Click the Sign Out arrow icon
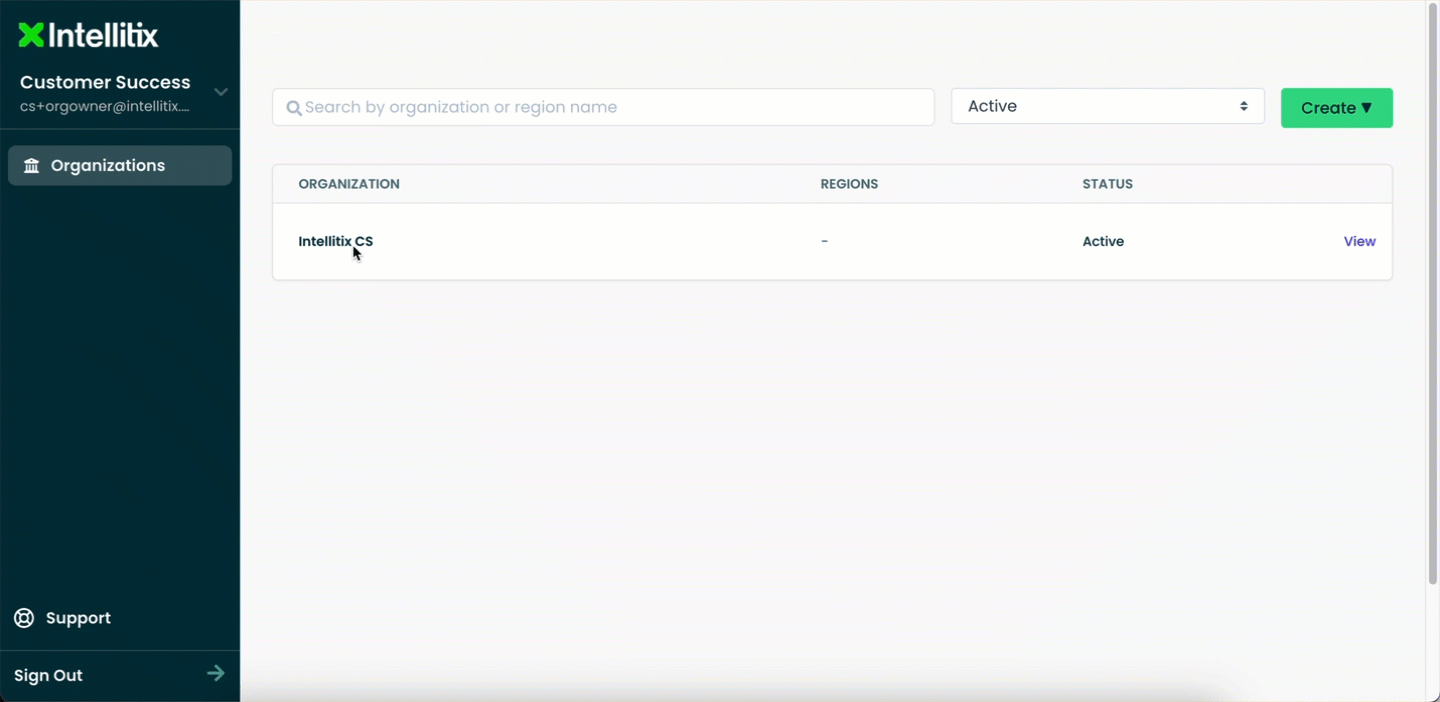Viewport: 1440px width, 702px height. pyautogui.click(x=215, y=674)
